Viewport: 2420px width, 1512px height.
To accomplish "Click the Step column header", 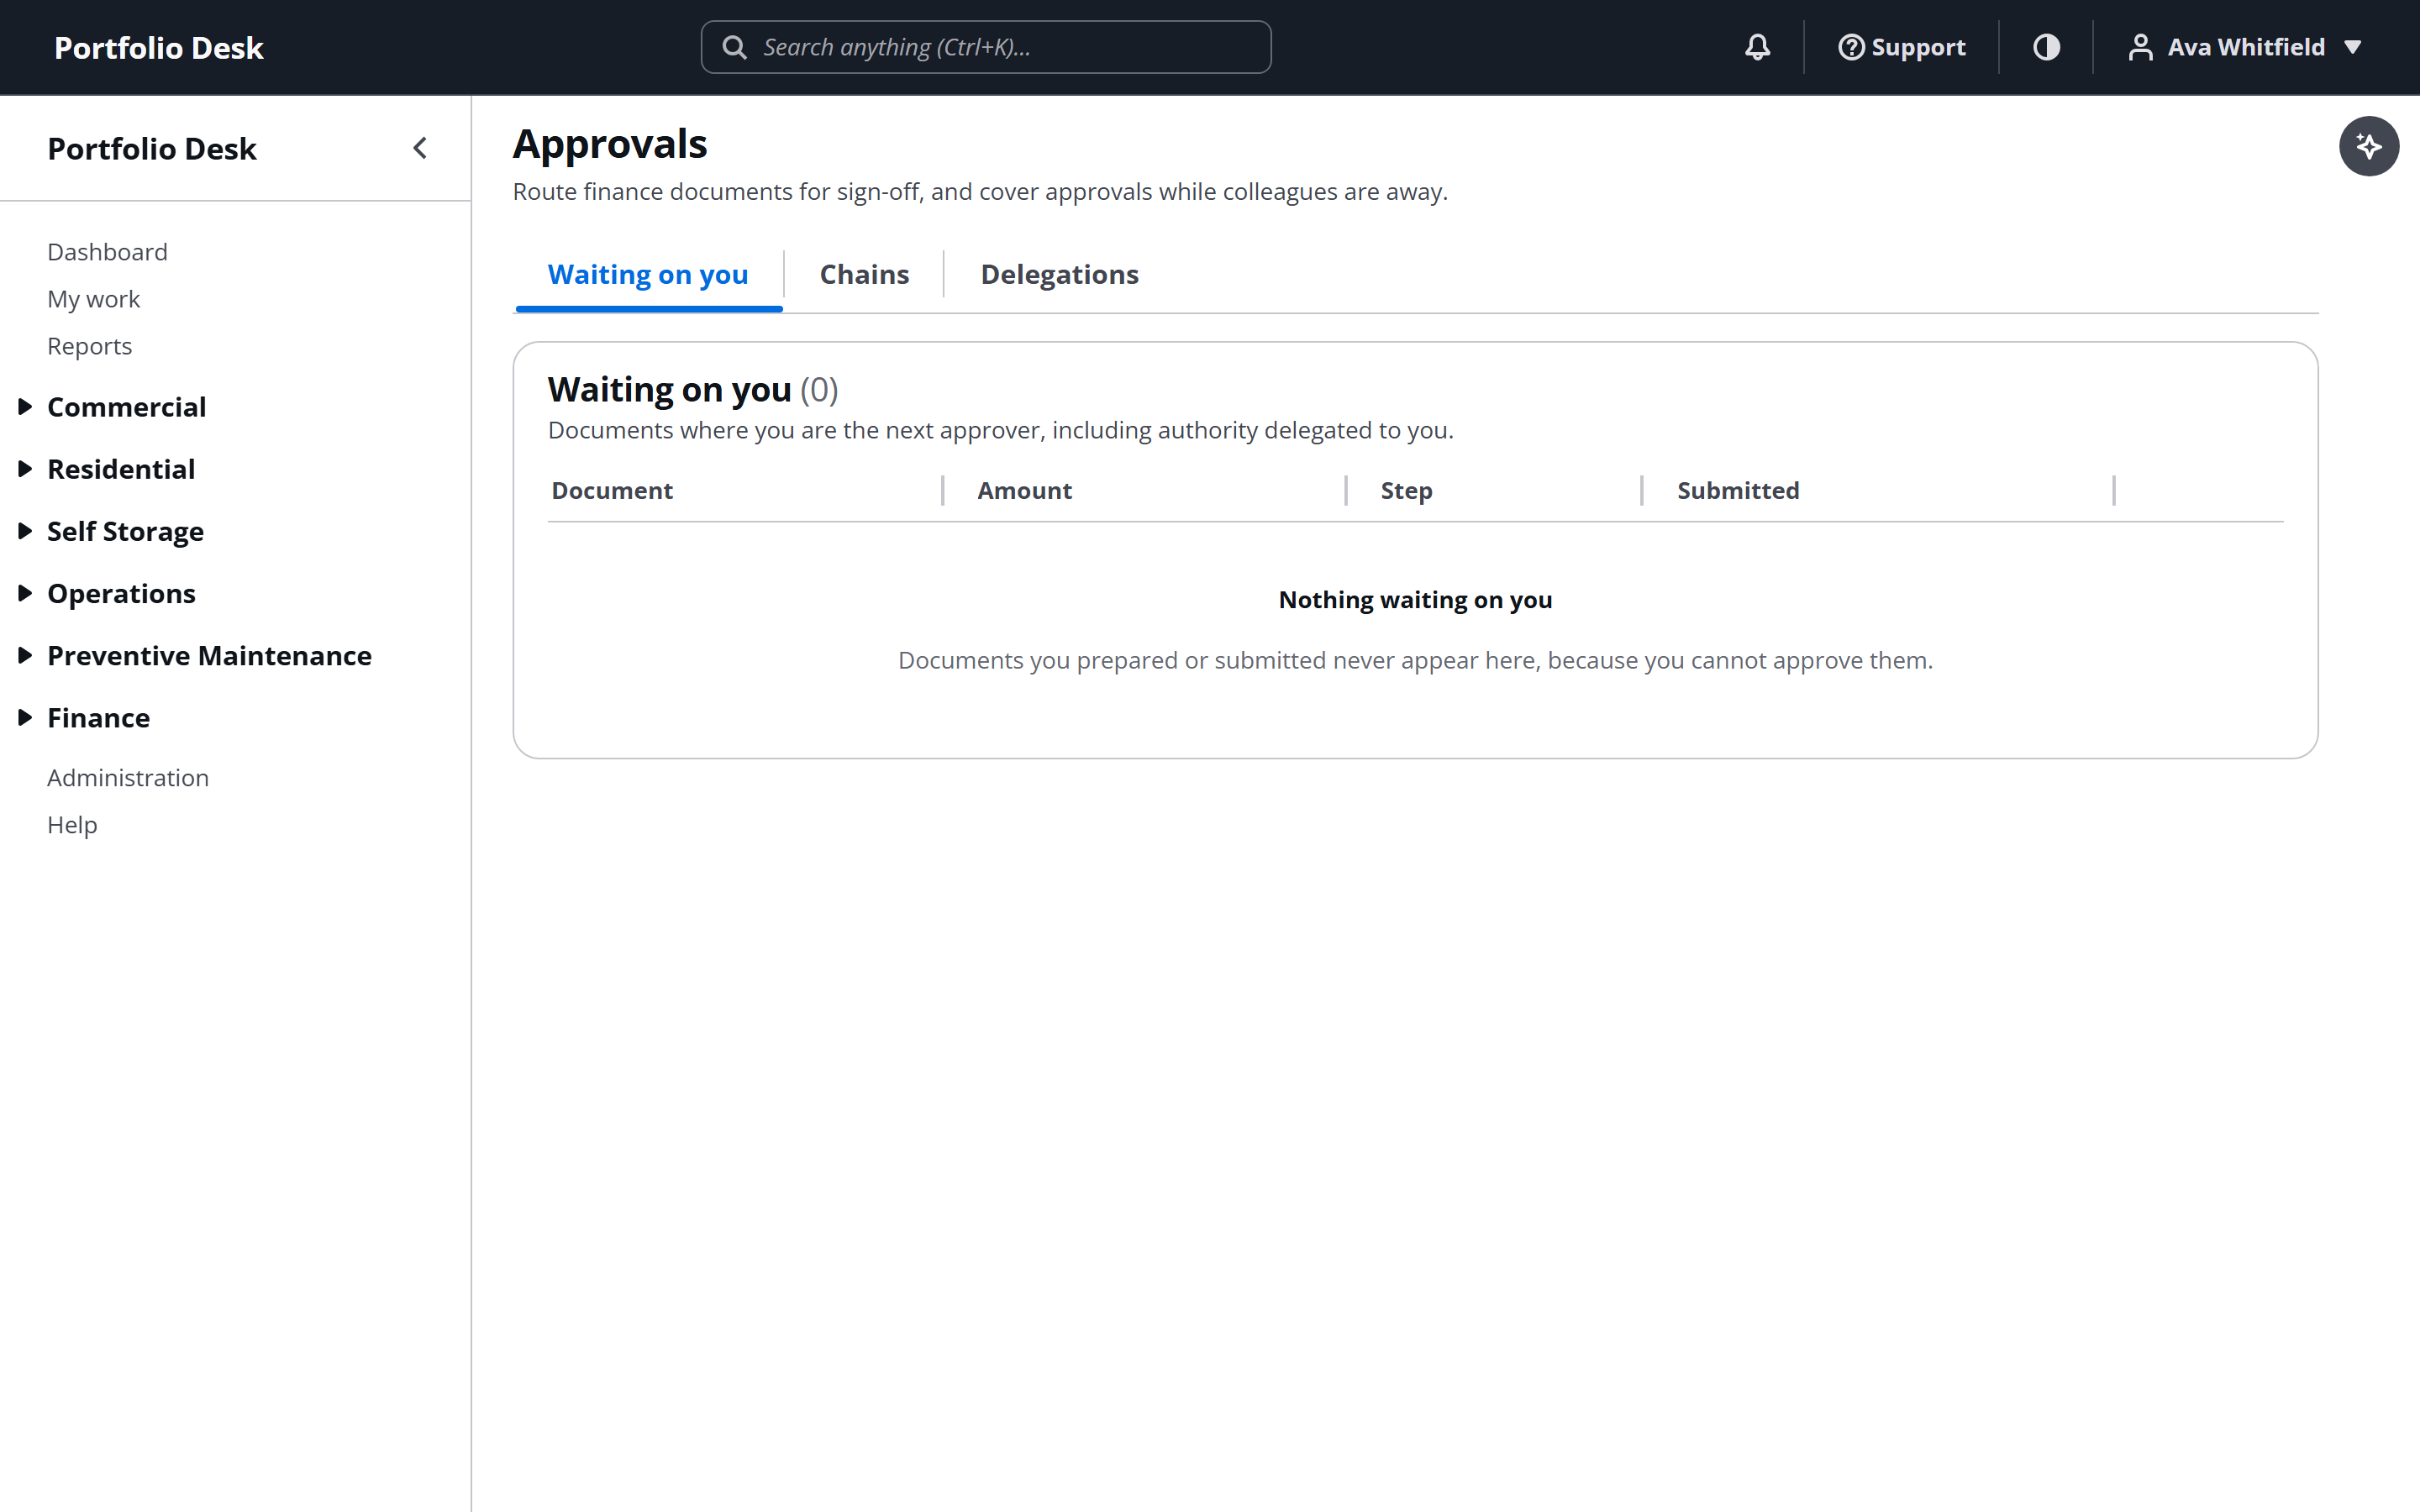I will pos(1406,491).
